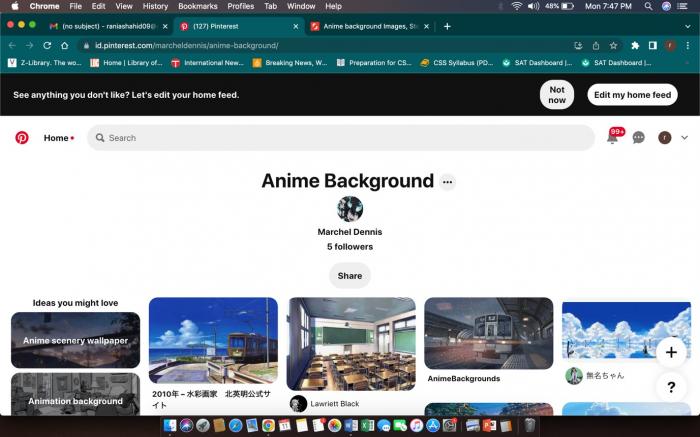
Task: Click the volume icon in menu bar
Action: [533, 6]
